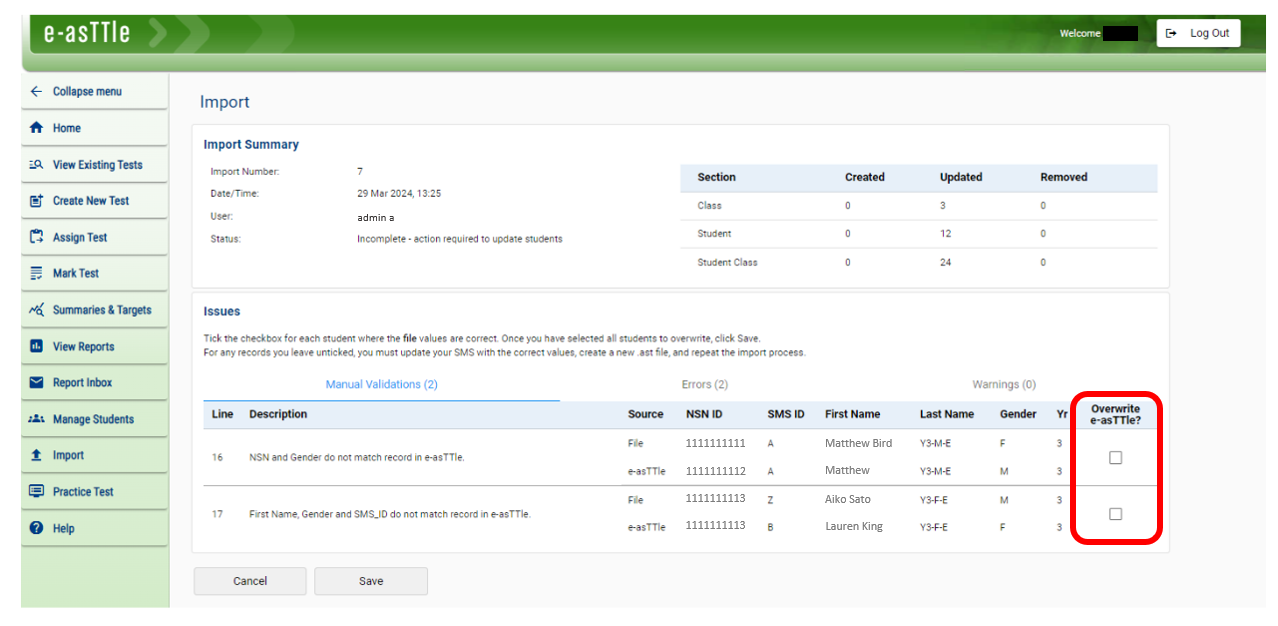Enable overwrite for Aiko Sato's record
Screen dimensions: 1278x626
(x=1115, y=513)
